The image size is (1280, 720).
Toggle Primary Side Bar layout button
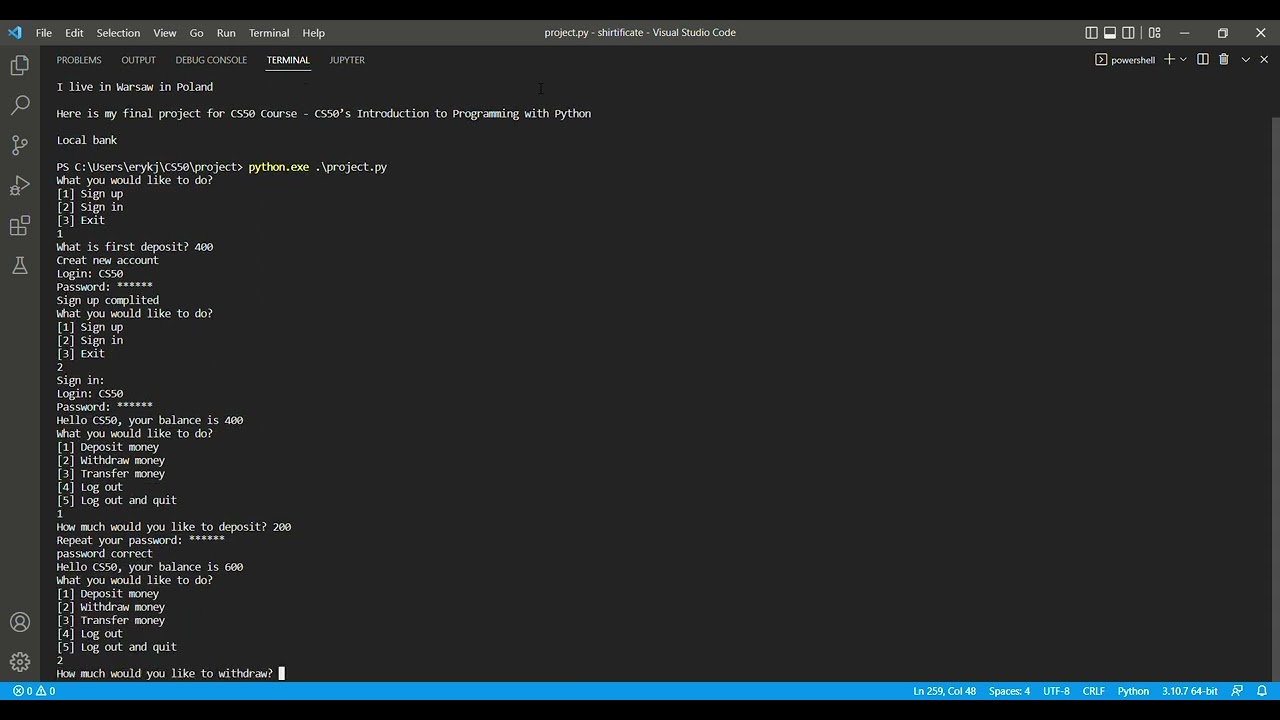(1091, 33)
